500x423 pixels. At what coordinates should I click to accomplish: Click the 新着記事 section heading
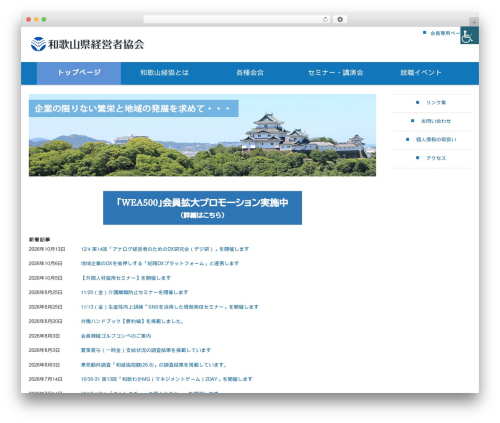click(x=39, y=239)
